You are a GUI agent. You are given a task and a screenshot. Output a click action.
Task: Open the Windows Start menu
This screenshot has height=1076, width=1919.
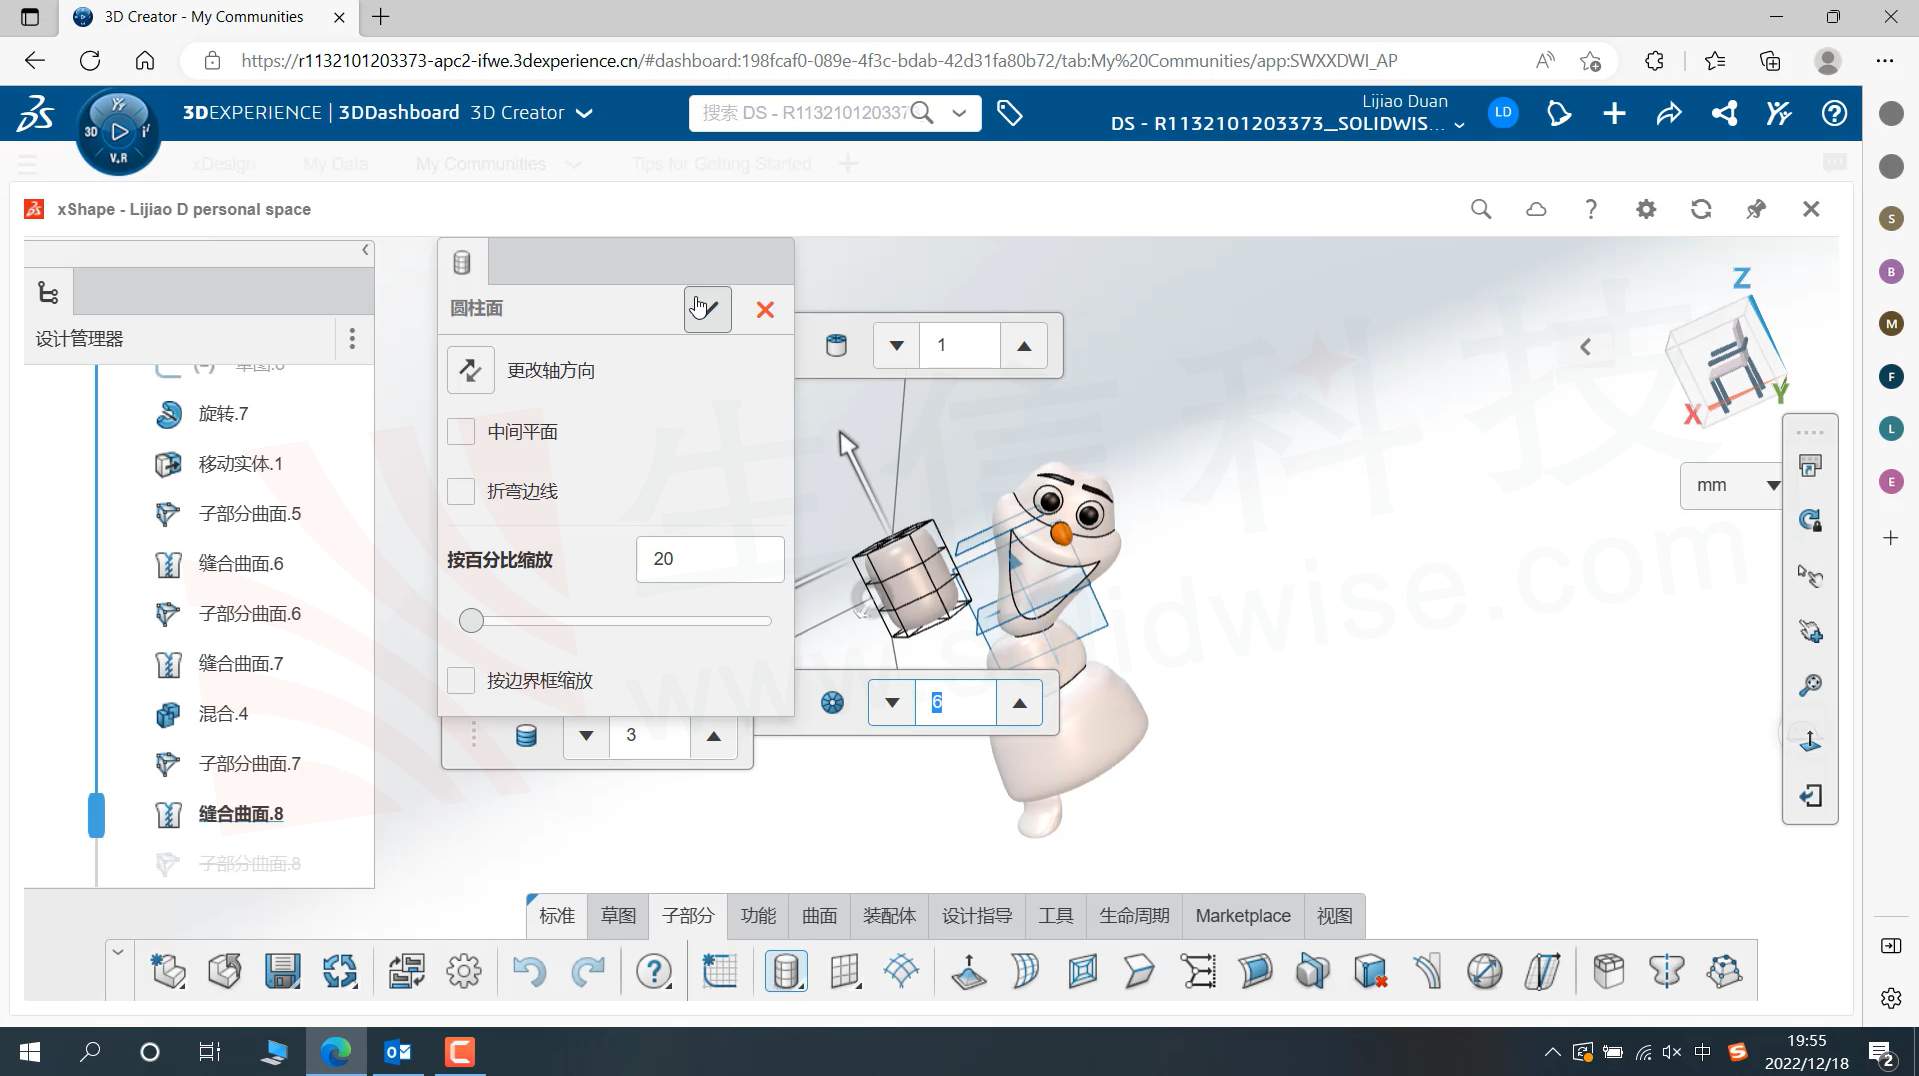point(30,1052)
